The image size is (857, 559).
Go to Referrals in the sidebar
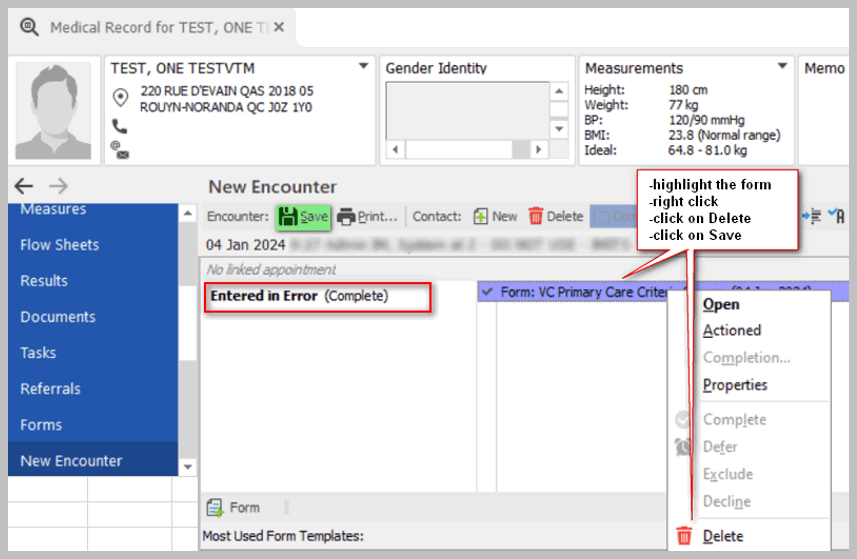pyautogui.click(x=51, y=389)
